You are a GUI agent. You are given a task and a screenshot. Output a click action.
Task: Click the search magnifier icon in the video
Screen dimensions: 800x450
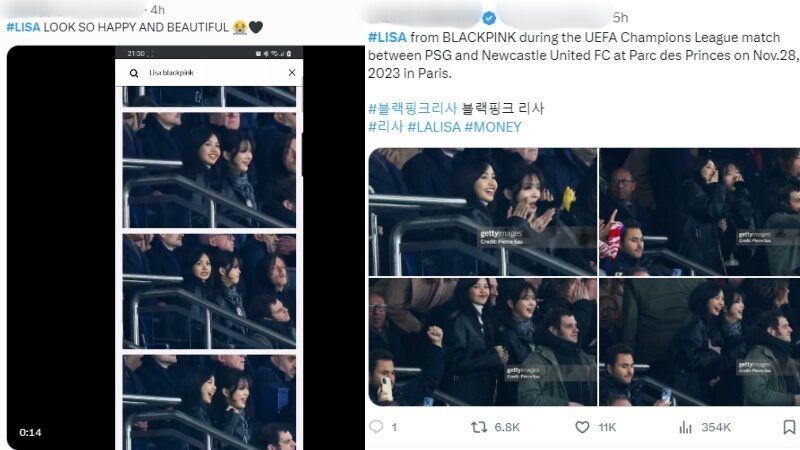(134, 73)
